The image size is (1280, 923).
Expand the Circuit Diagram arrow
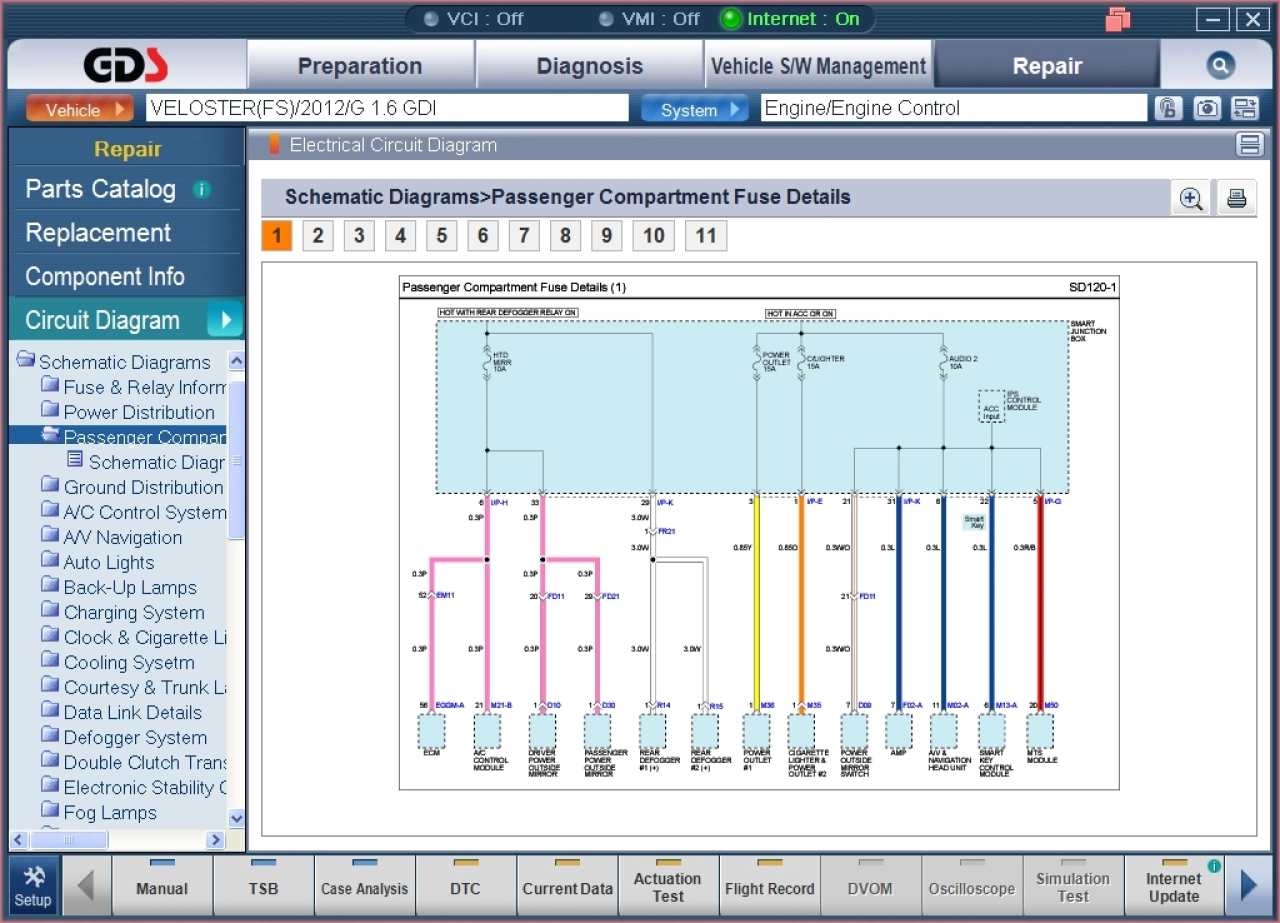tap(226, 320)
